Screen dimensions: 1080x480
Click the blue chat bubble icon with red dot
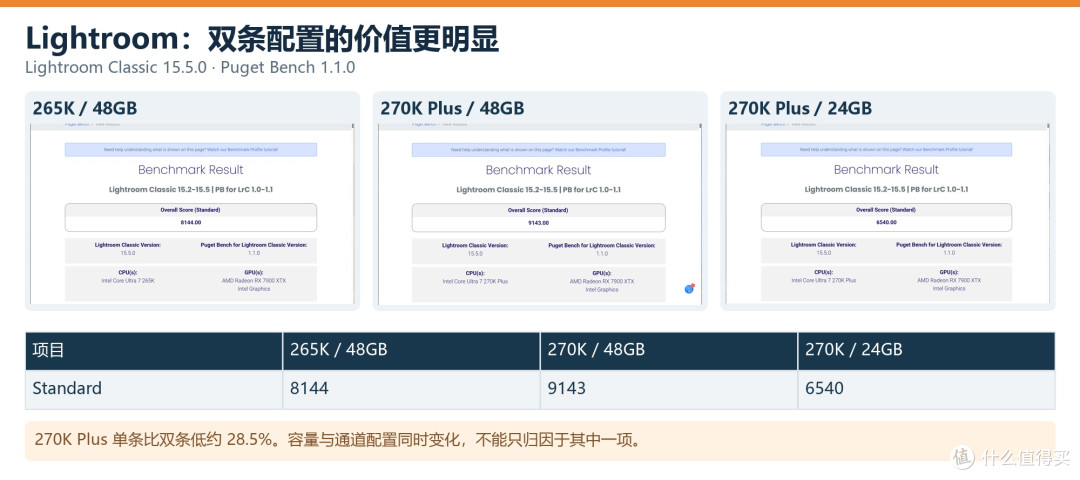689,289
